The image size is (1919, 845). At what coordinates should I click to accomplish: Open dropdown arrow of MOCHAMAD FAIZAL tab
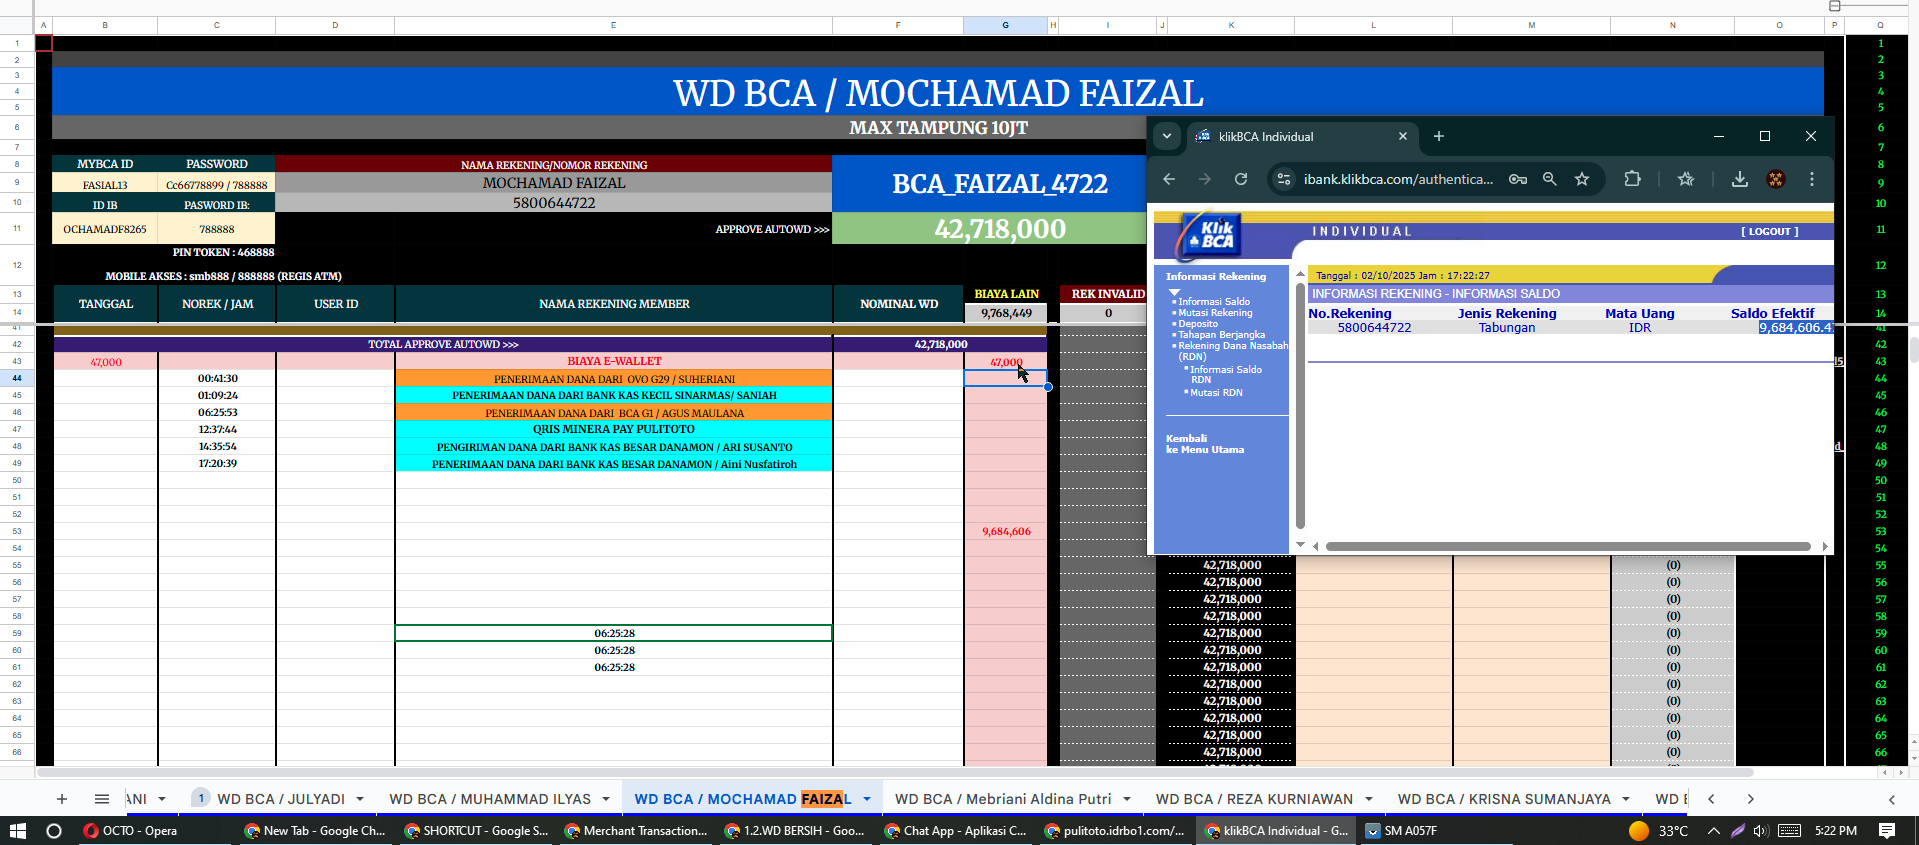click(x=867, y=799)
